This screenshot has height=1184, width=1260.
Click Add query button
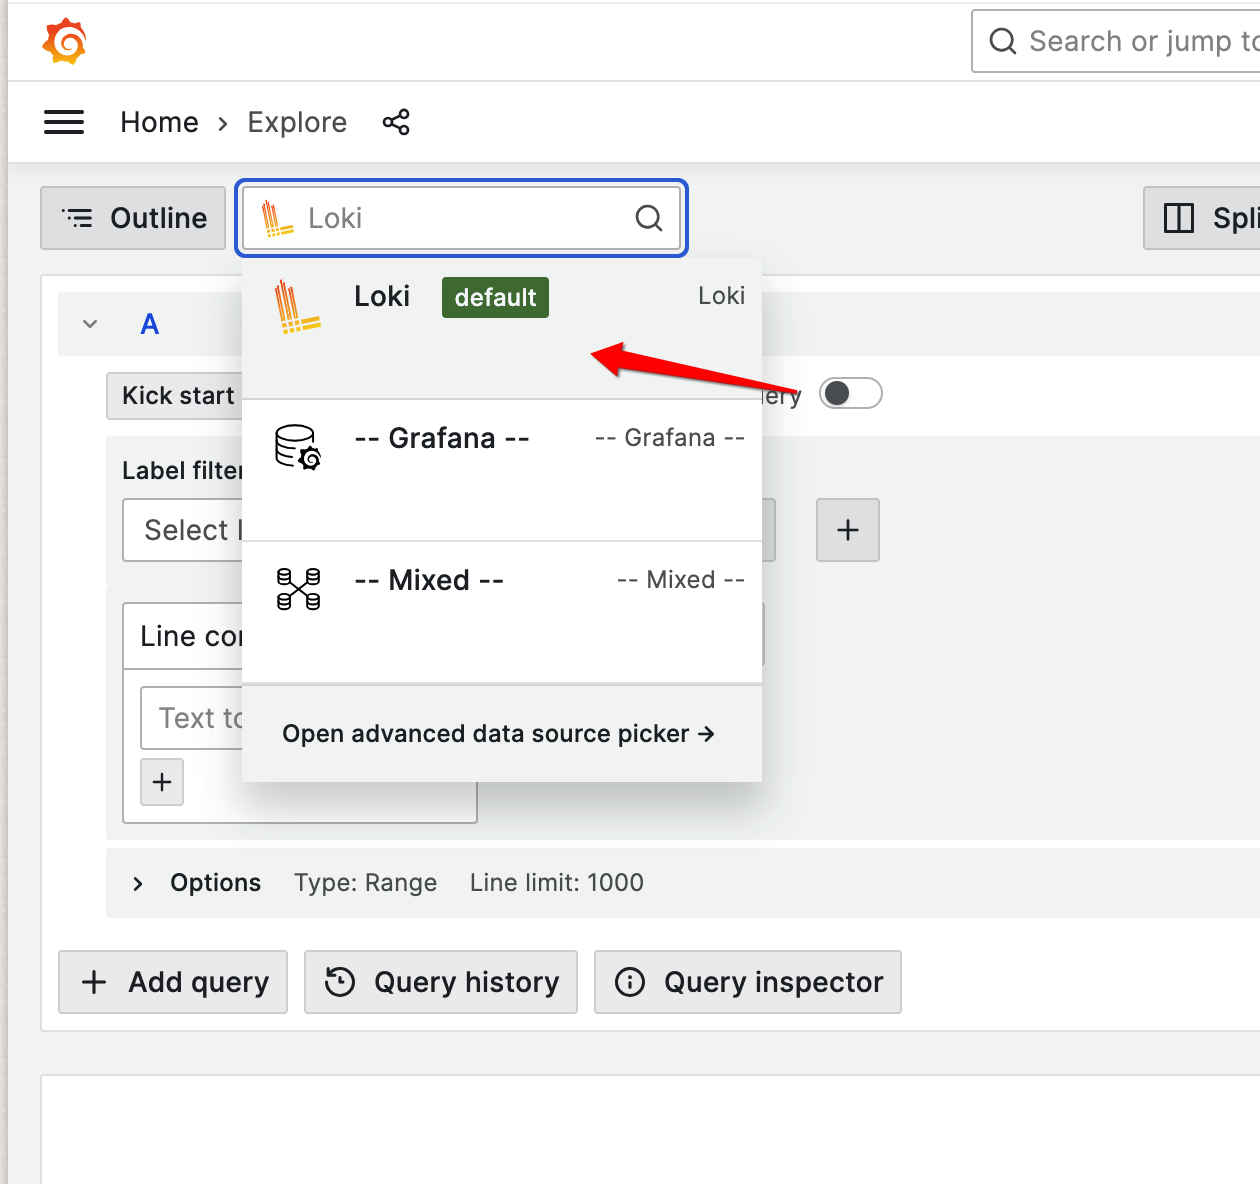[x=173, y=982]
